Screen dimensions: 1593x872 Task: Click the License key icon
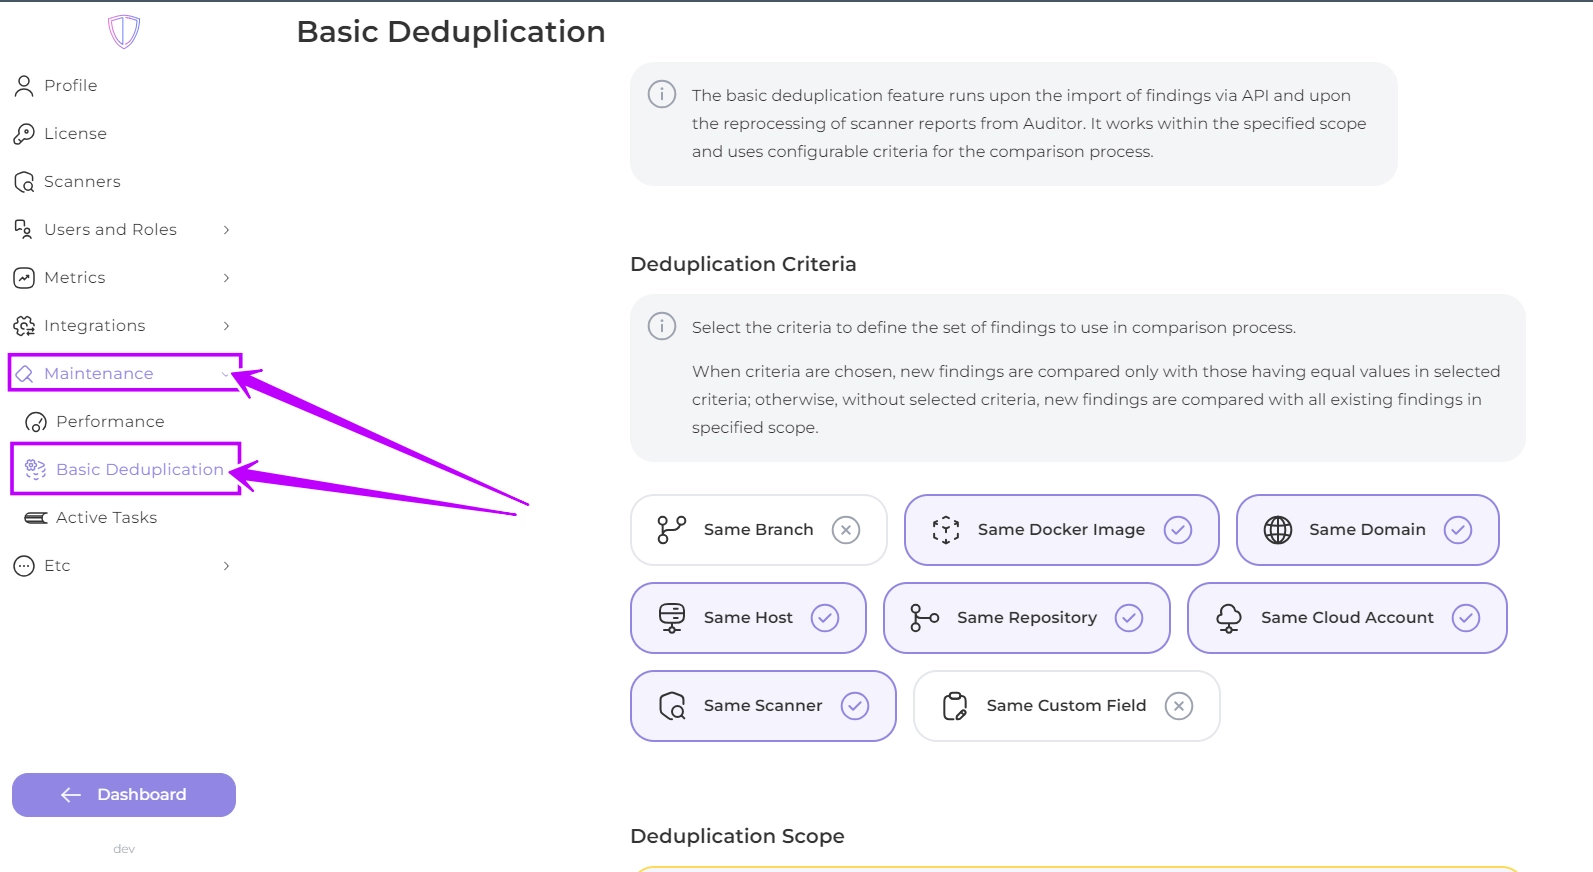[x=24, y=134]
